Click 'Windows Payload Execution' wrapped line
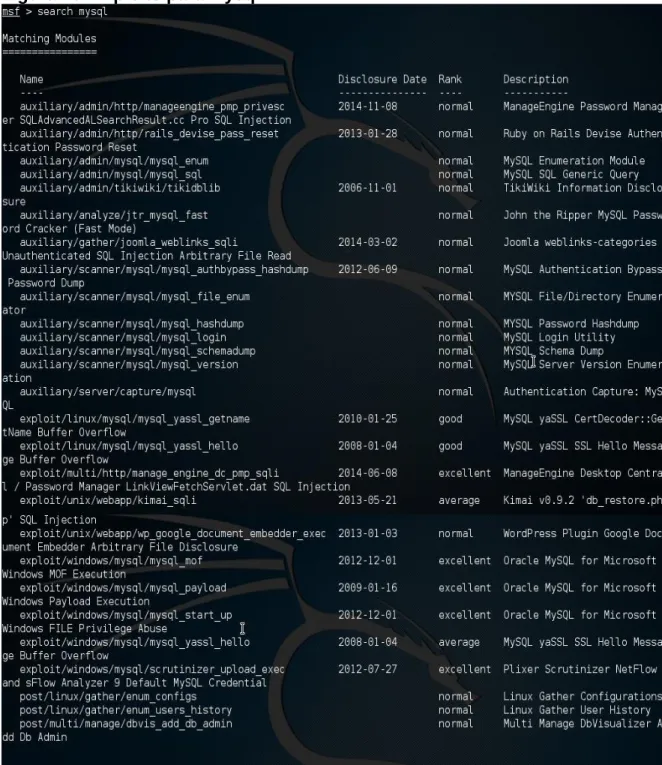This screenshot has width=662, height=765. pyautogui.click(x=76, y=602)
